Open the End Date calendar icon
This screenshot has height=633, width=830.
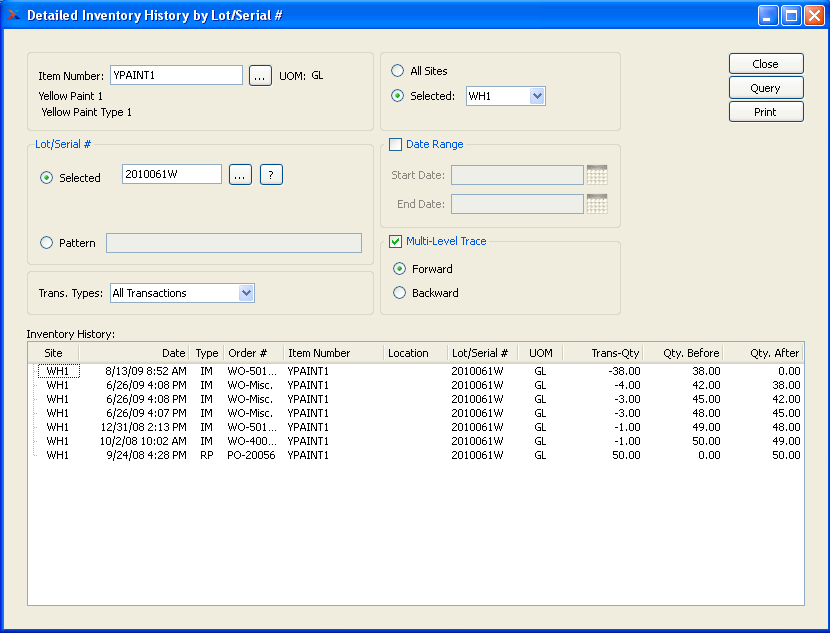tap(597, 204)
